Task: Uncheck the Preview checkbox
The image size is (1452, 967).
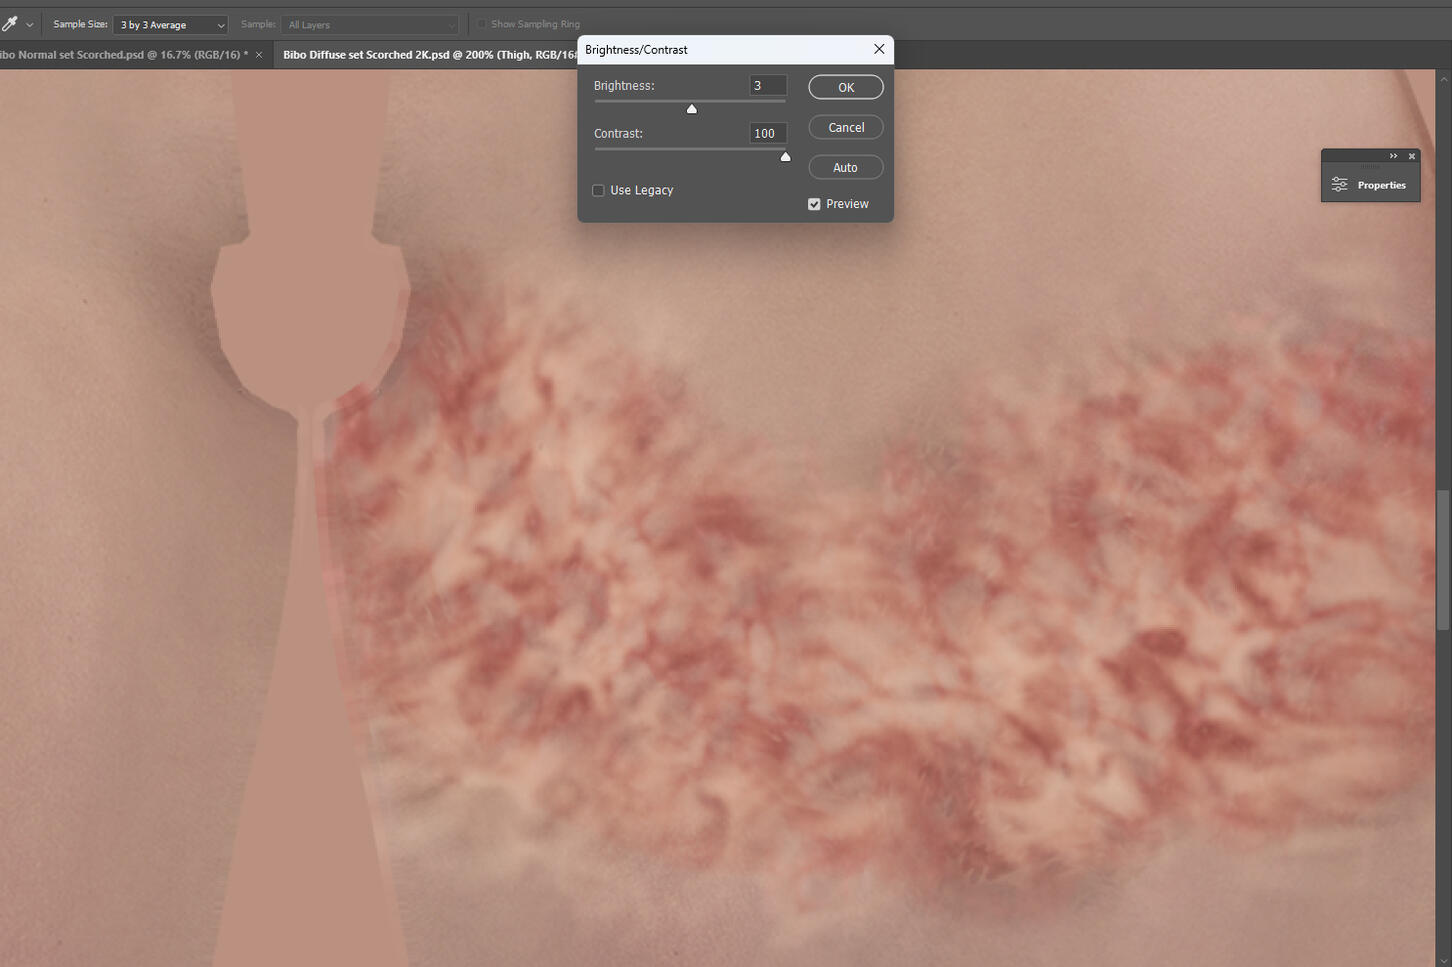Action: pyautogui.click(x=814, y=204)
